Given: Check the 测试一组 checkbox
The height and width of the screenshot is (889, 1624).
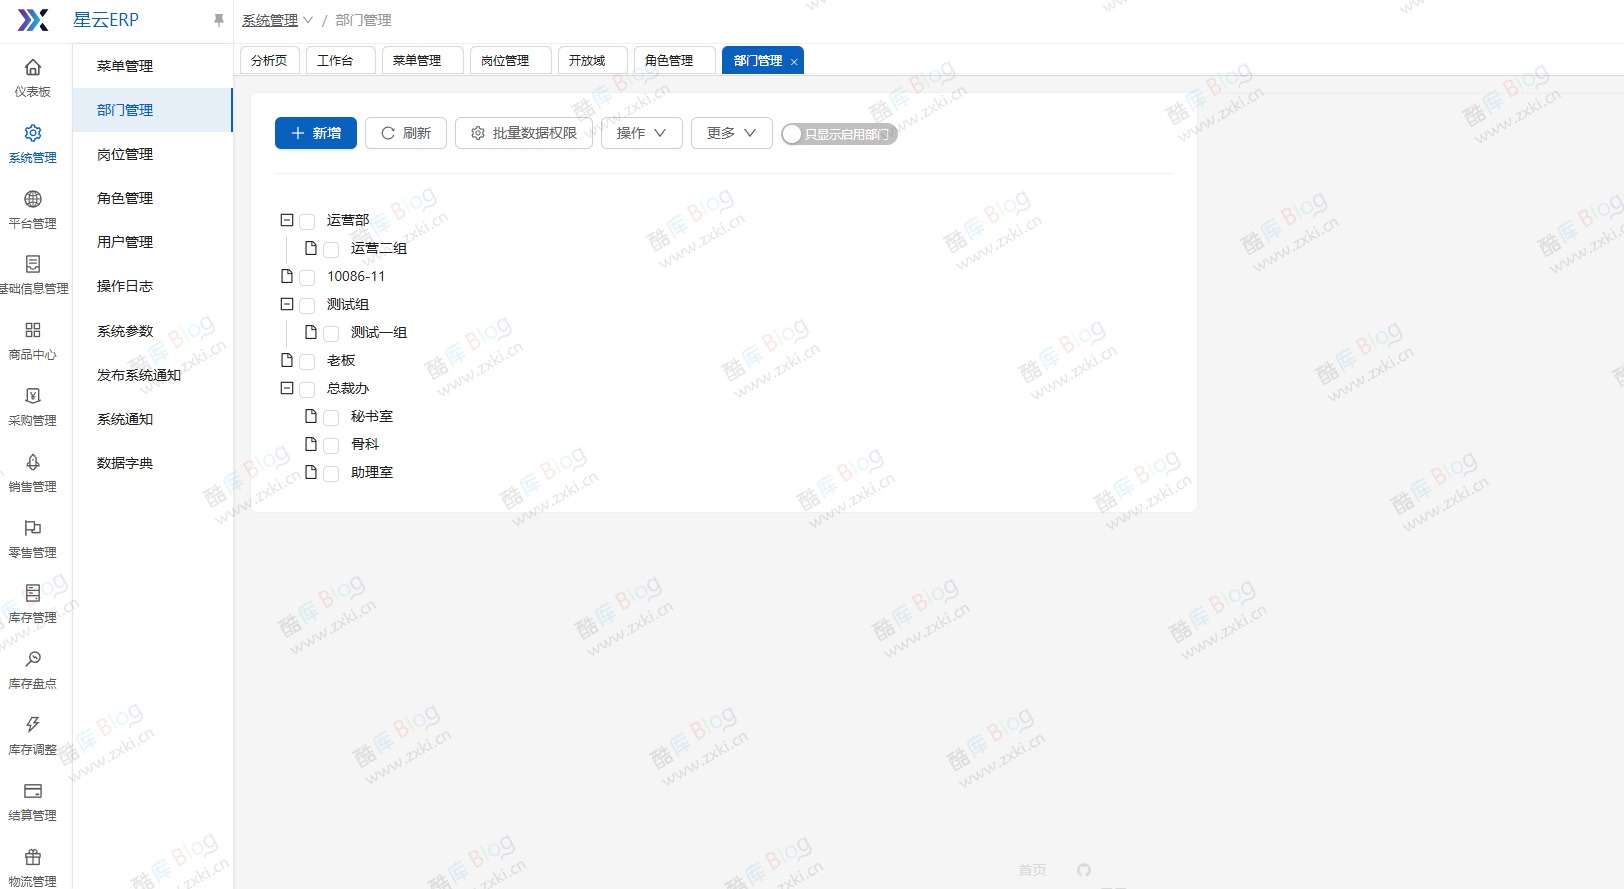Looking at the screenshot, I should 331,333.
